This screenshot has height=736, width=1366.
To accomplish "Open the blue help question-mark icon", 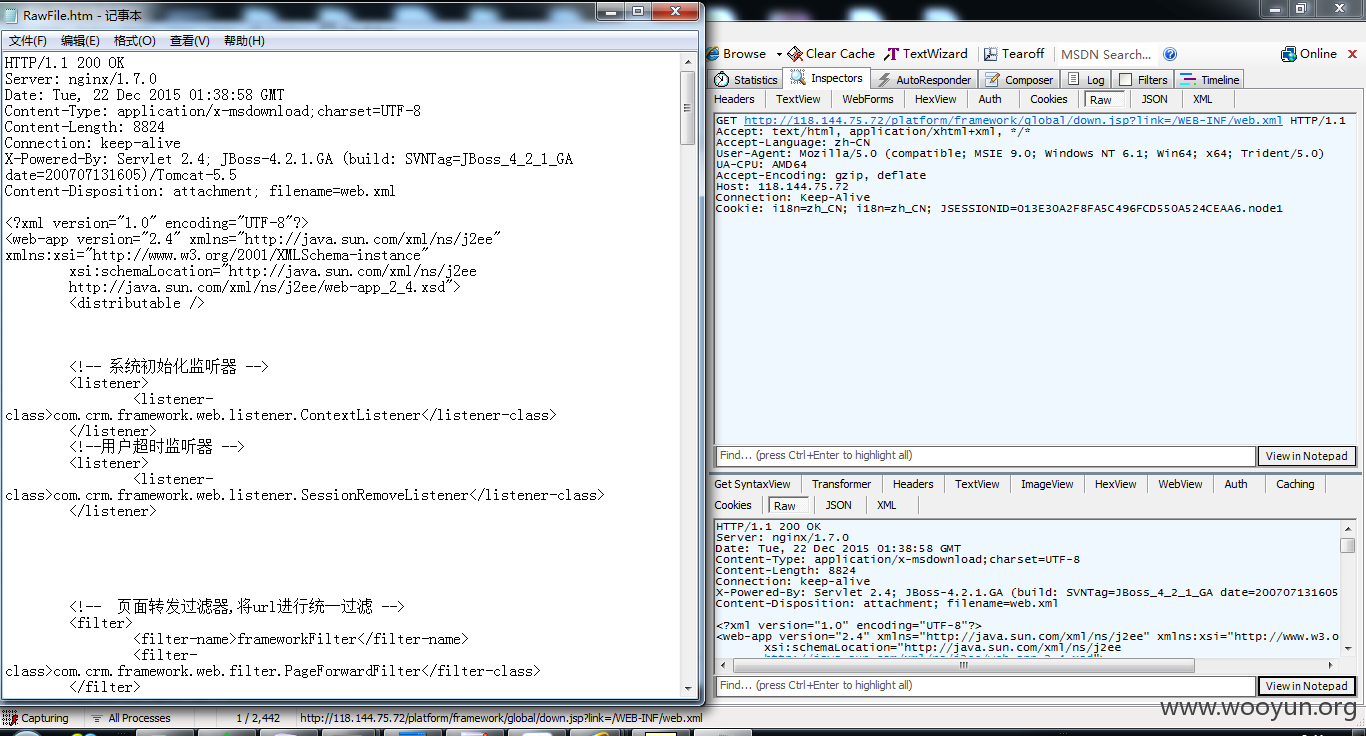I will [1170, 54].
